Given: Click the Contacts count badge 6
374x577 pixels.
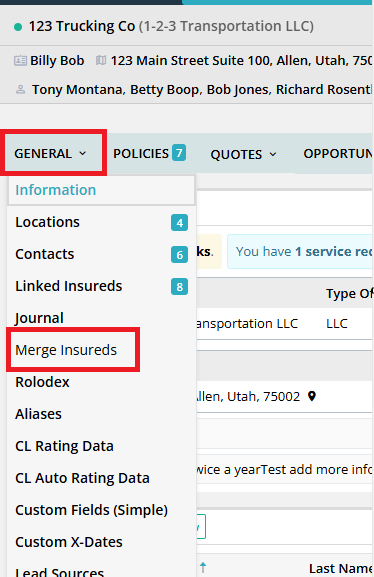Looking at the screenshot, I should 179,255.
